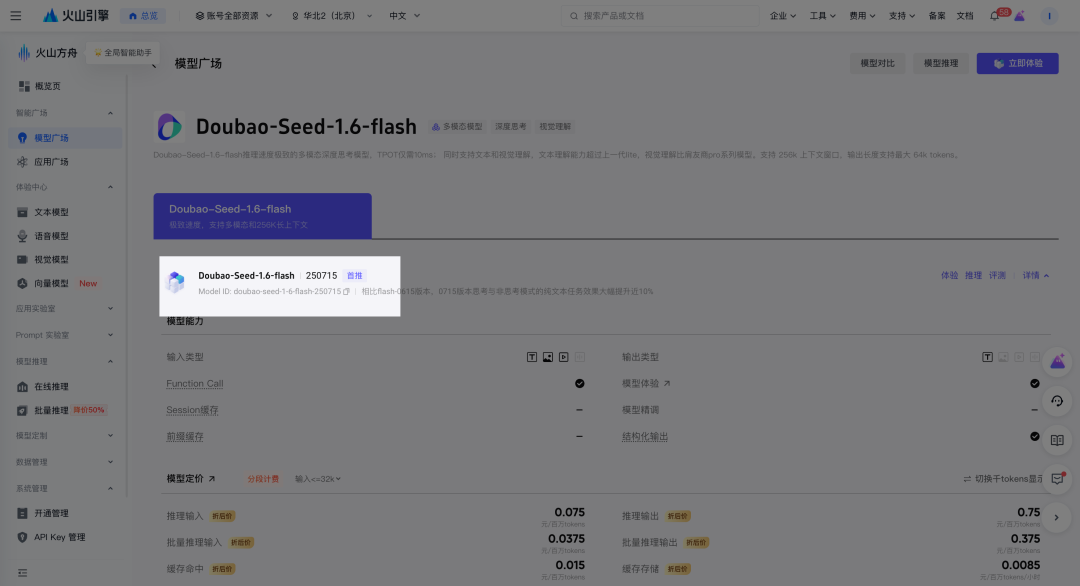Collapse the 详情 details toggle

(x=1036, y=275)
